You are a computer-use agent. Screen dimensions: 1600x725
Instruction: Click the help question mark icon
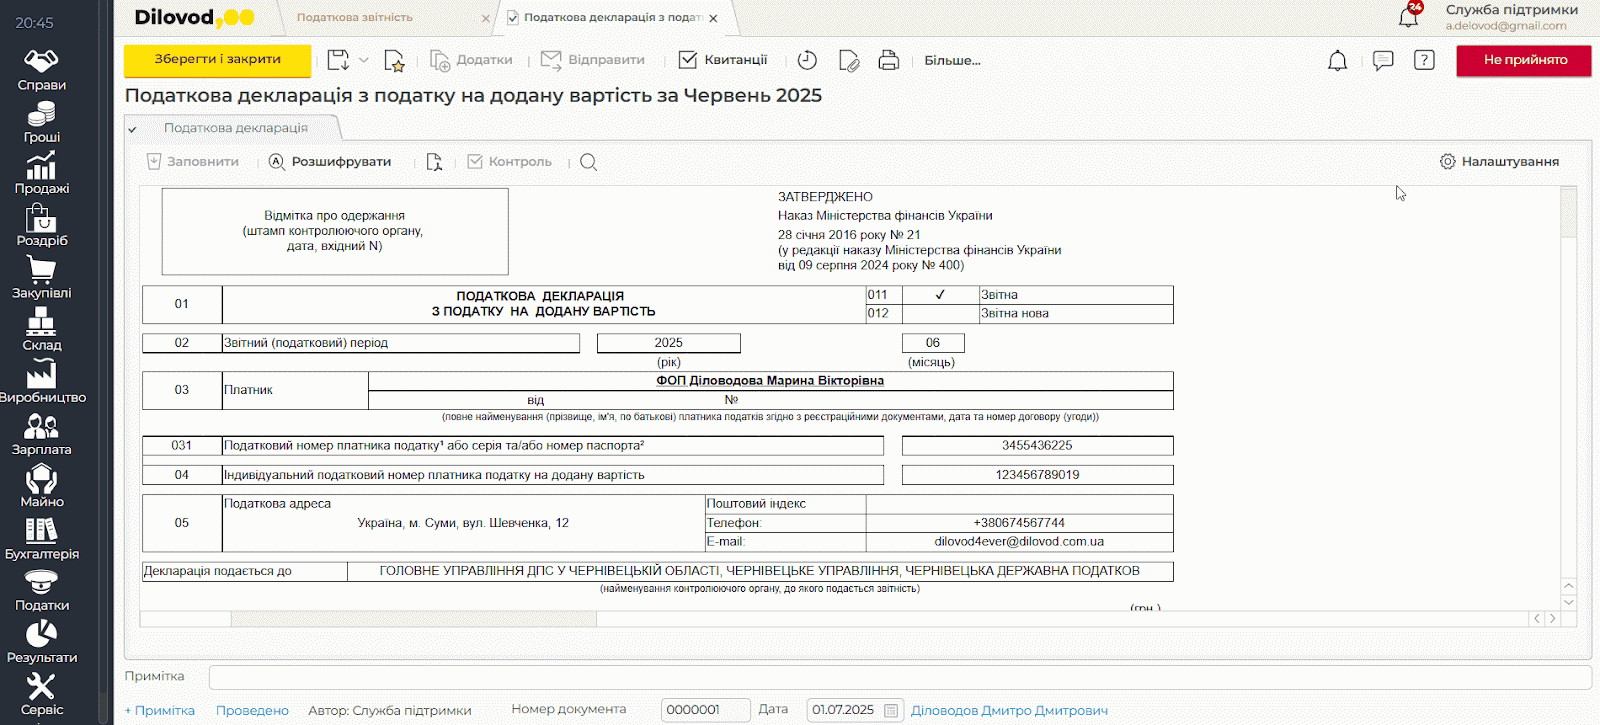click(1424, 60)
